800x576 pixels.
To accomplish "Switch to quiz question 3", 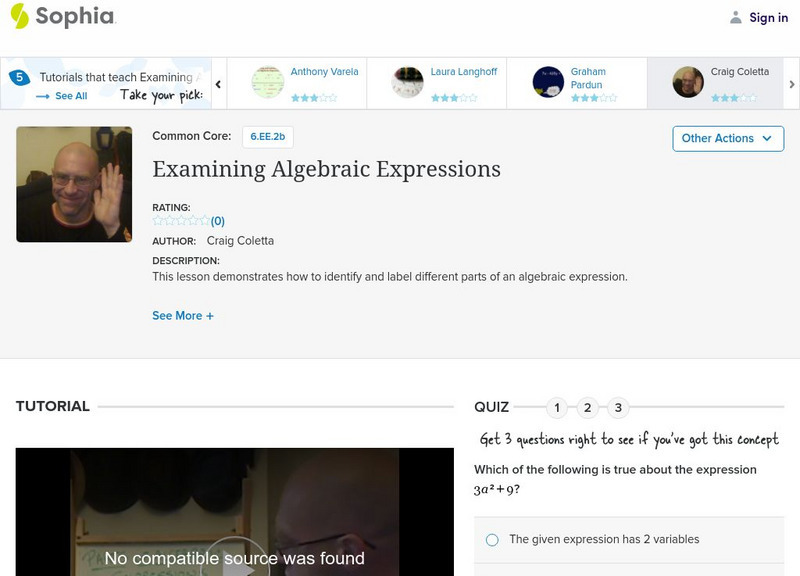I will 617,408.
